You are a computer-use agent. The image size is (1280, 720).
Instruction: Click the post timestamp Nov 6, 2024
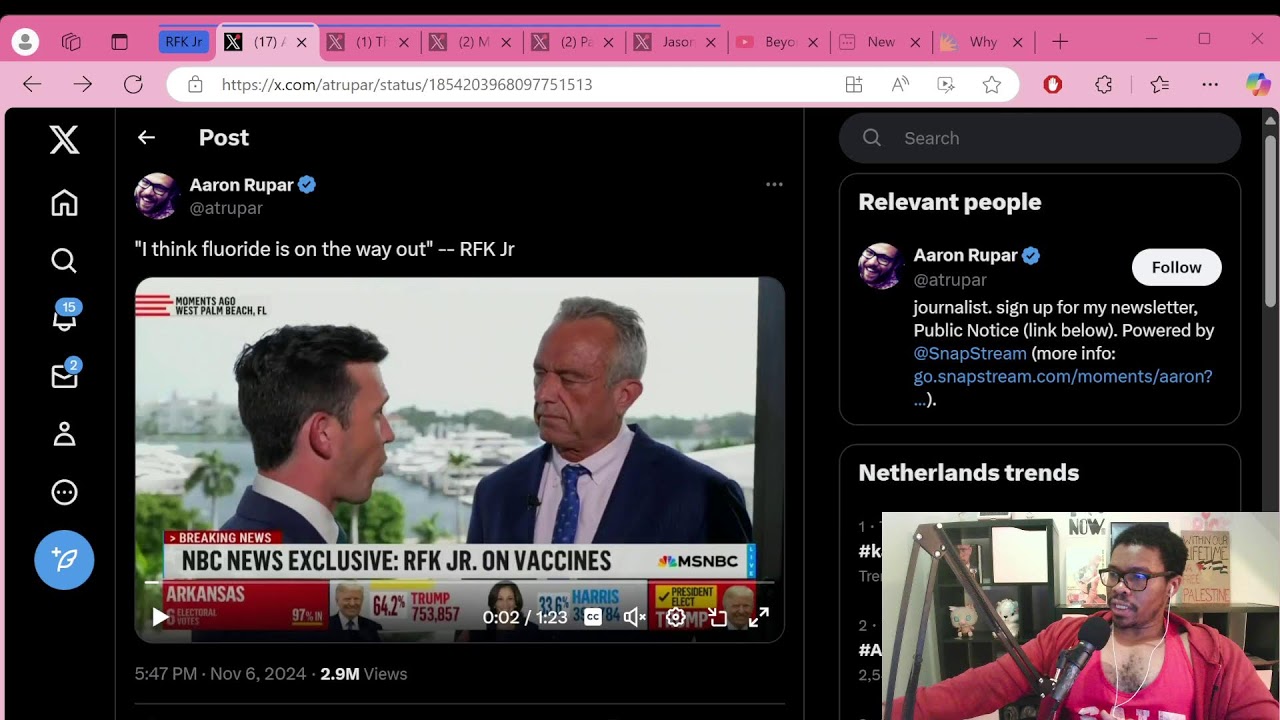click(220, 674)
